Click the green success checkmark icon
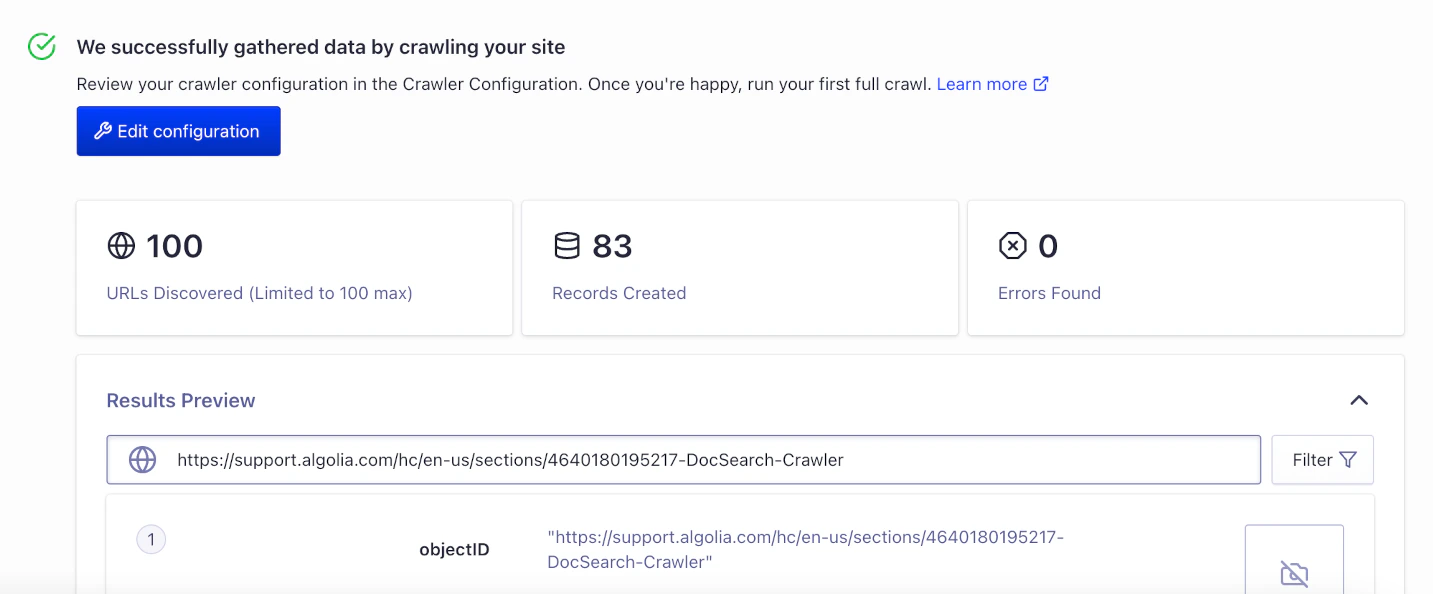1433x594 pixels. [x=40, y=45]
